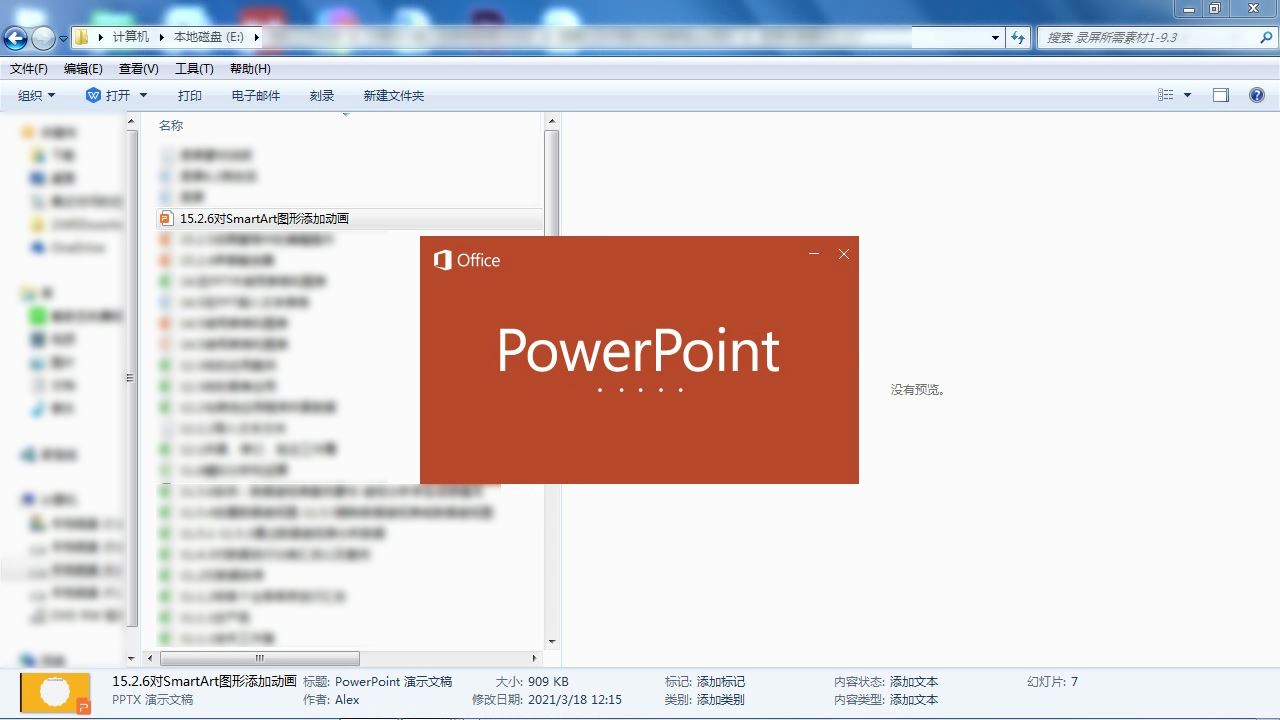1280x720 pixels.
Task: Click the Office logo on splash screen
Action: [x=467, y=260]
